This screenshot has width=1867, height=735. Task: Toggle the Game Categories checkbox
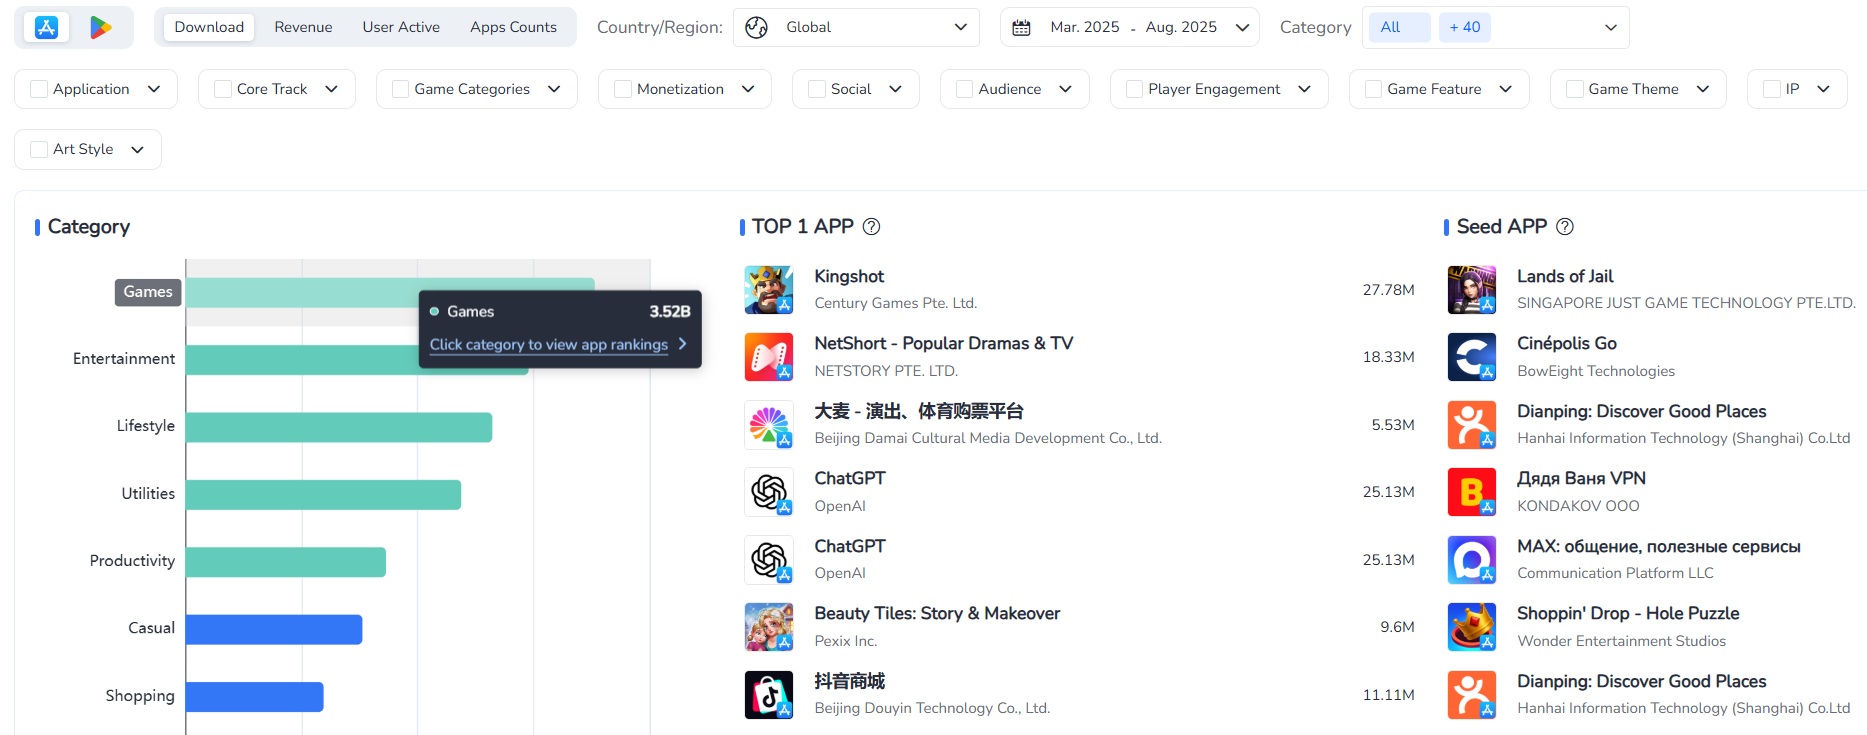point(401,89)
